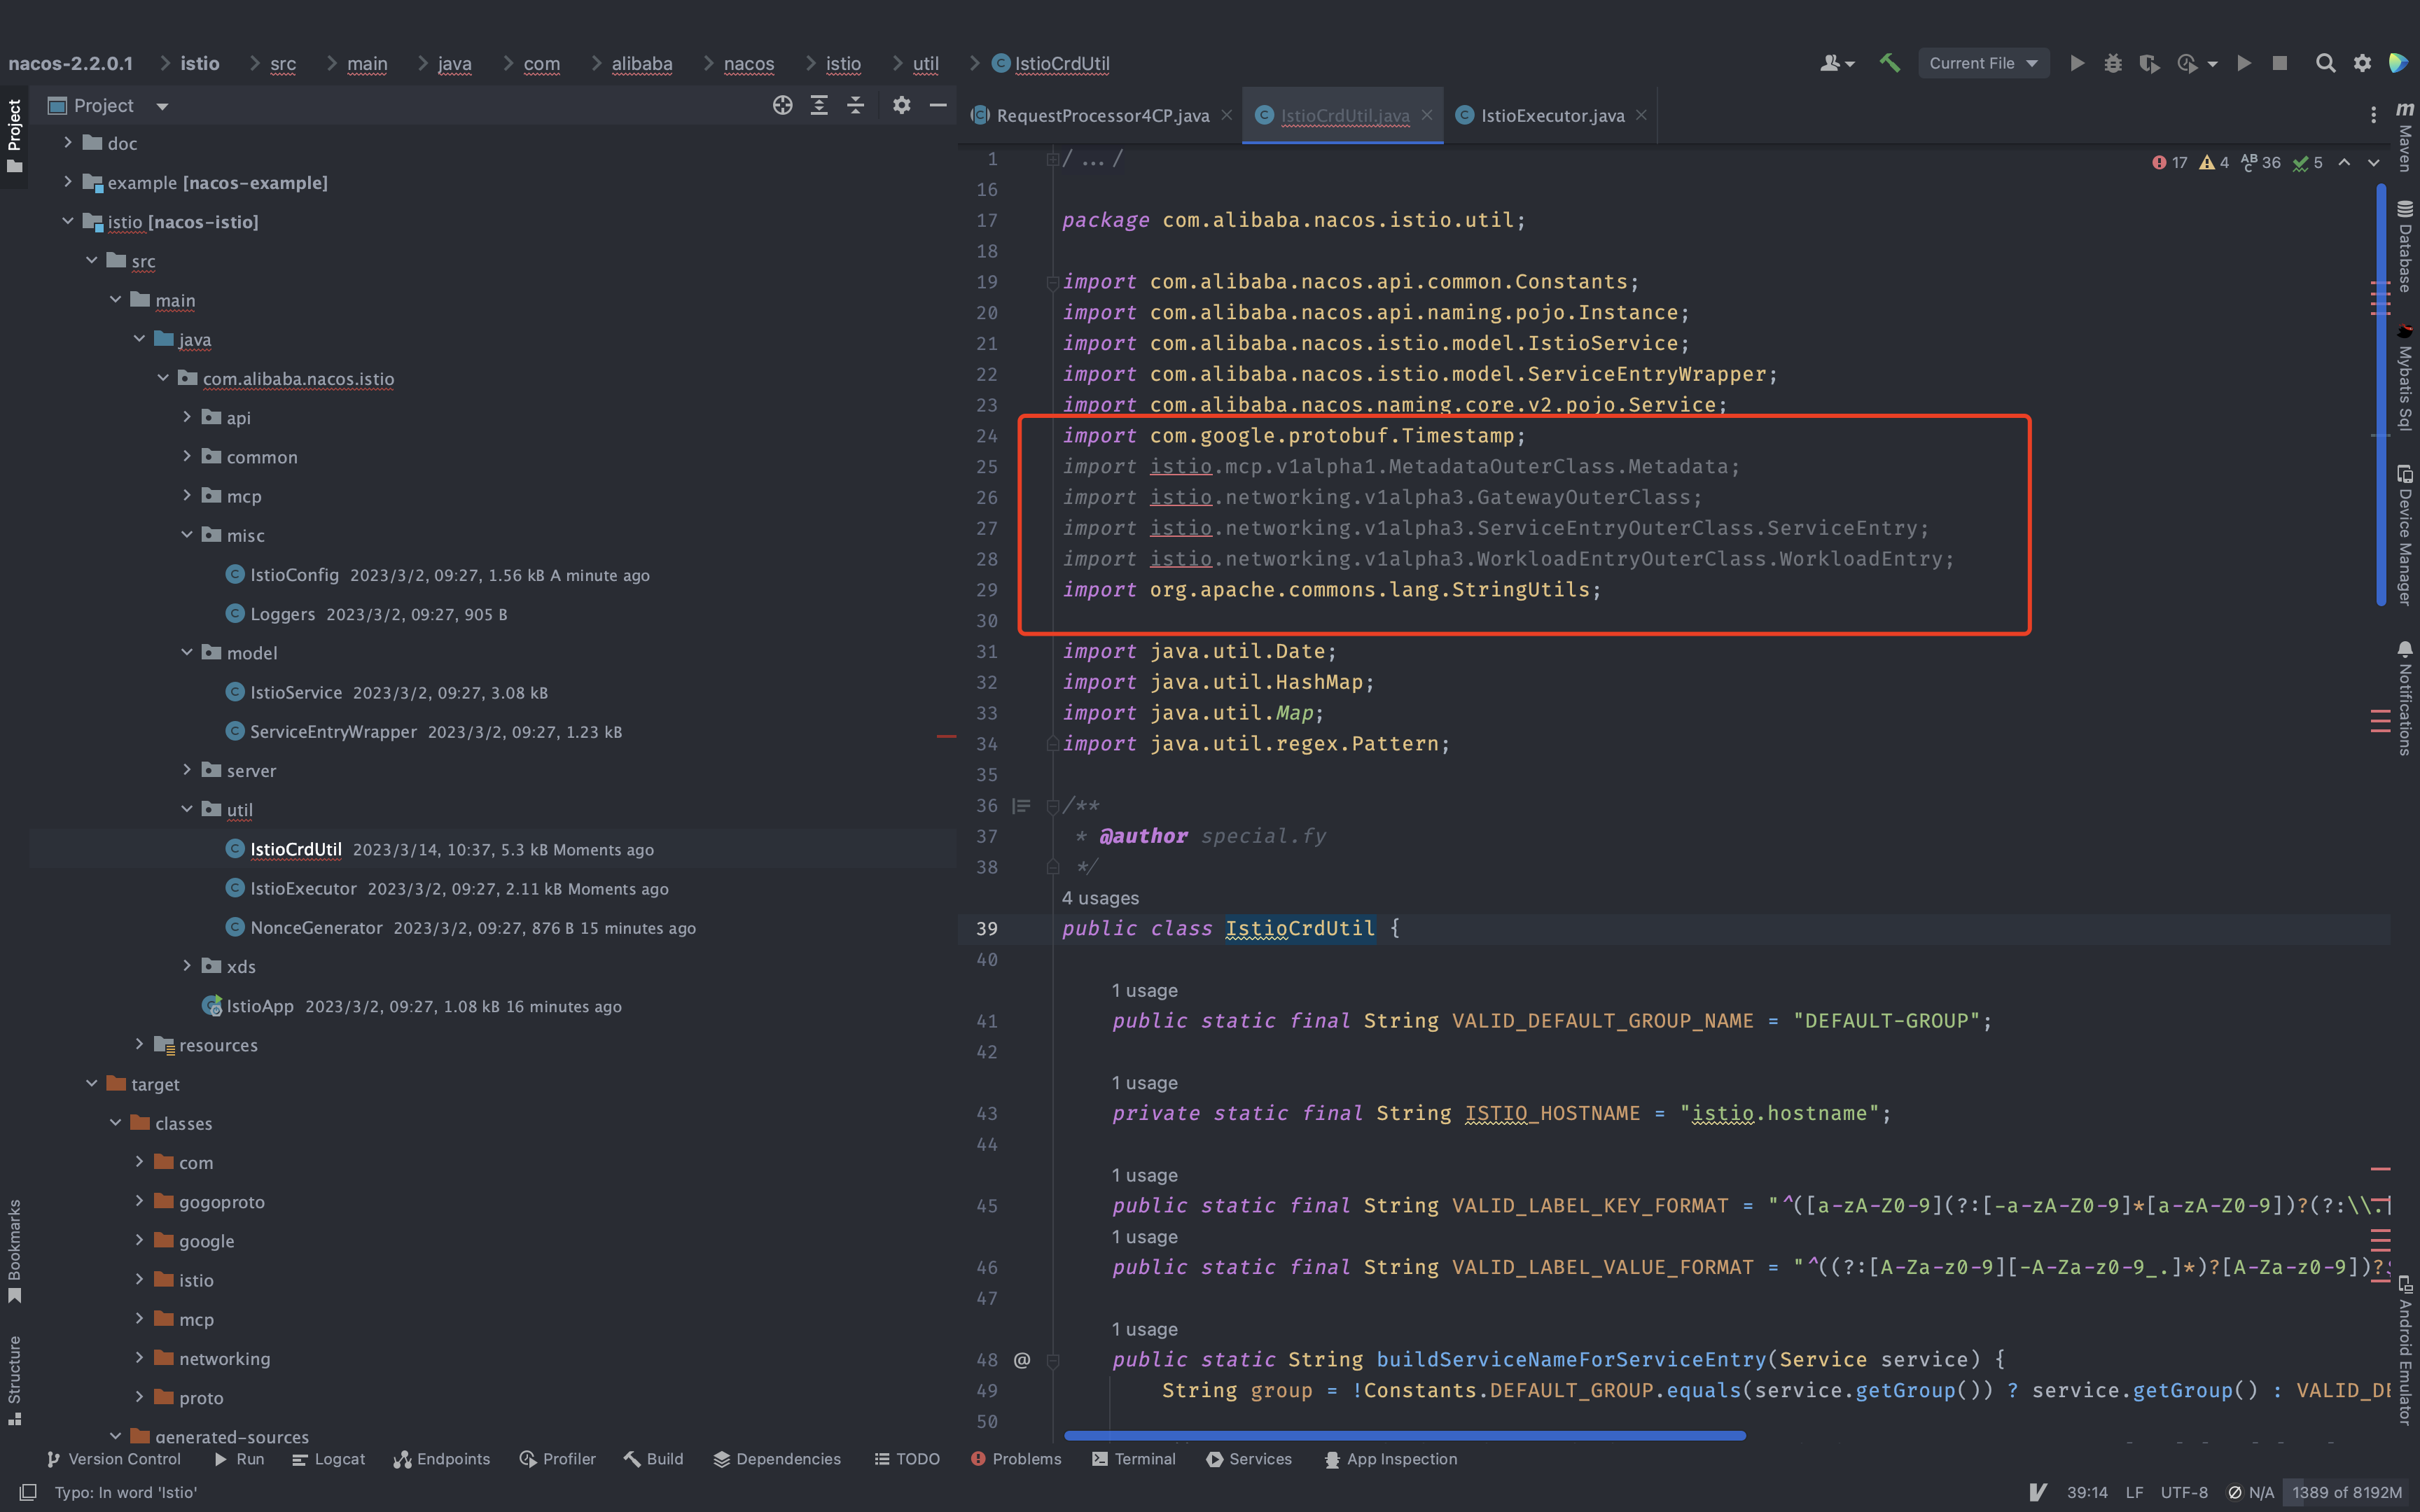Image resolution: width=2420 pixels, height=1512 pixels.
Task: Open Project view selector dropdown
Action: click(x=108, y=105)
